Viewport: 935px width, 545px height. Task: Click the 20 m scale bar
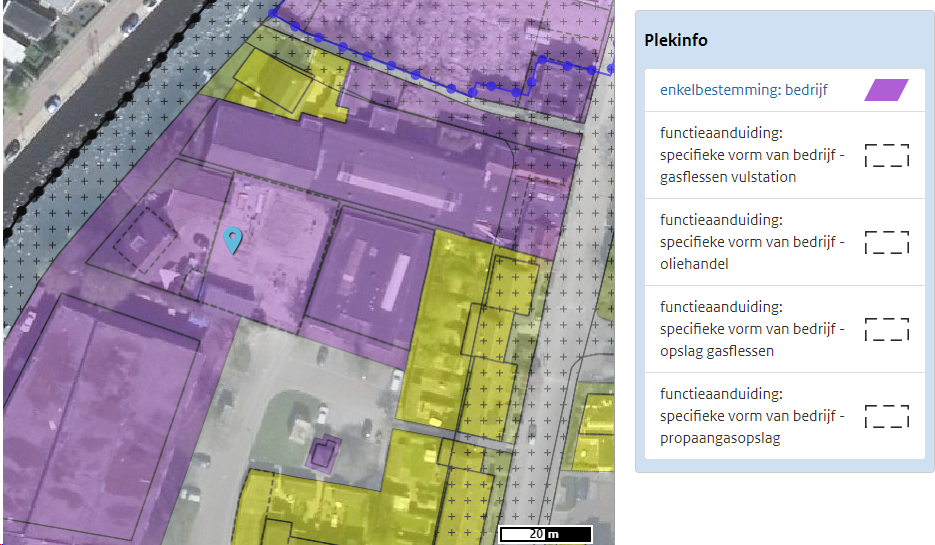click(545, 534)
